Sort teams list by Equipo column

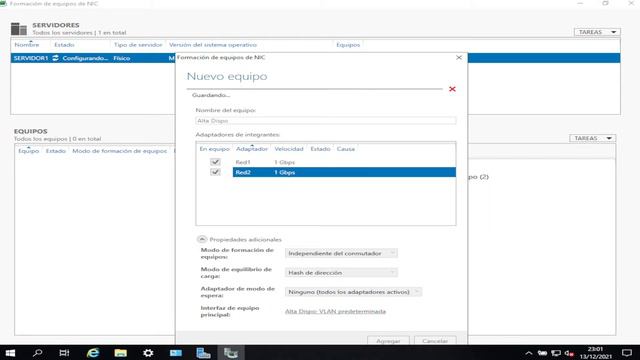(29, 151)
